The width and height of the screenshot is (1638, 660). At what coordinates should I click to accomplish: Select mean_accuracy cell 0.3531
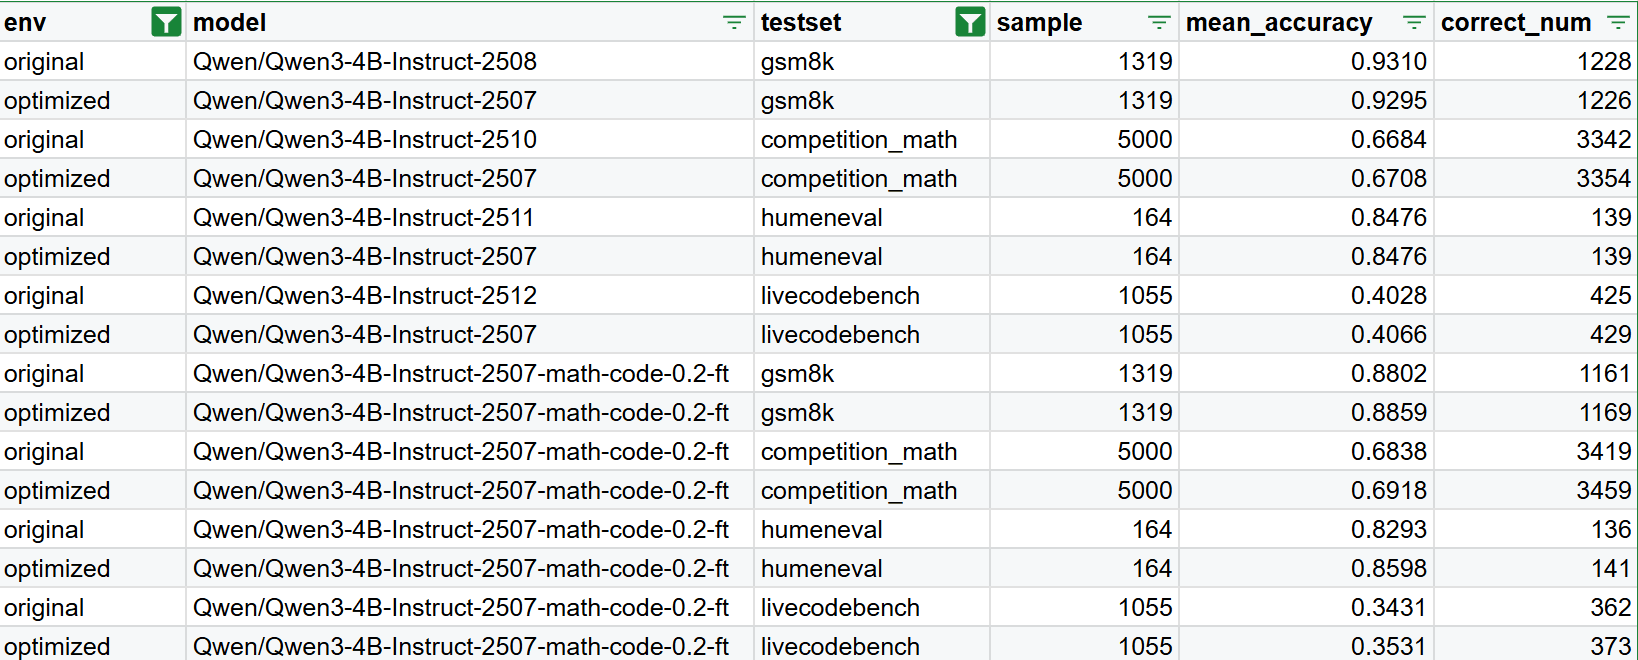point(1307,645)
